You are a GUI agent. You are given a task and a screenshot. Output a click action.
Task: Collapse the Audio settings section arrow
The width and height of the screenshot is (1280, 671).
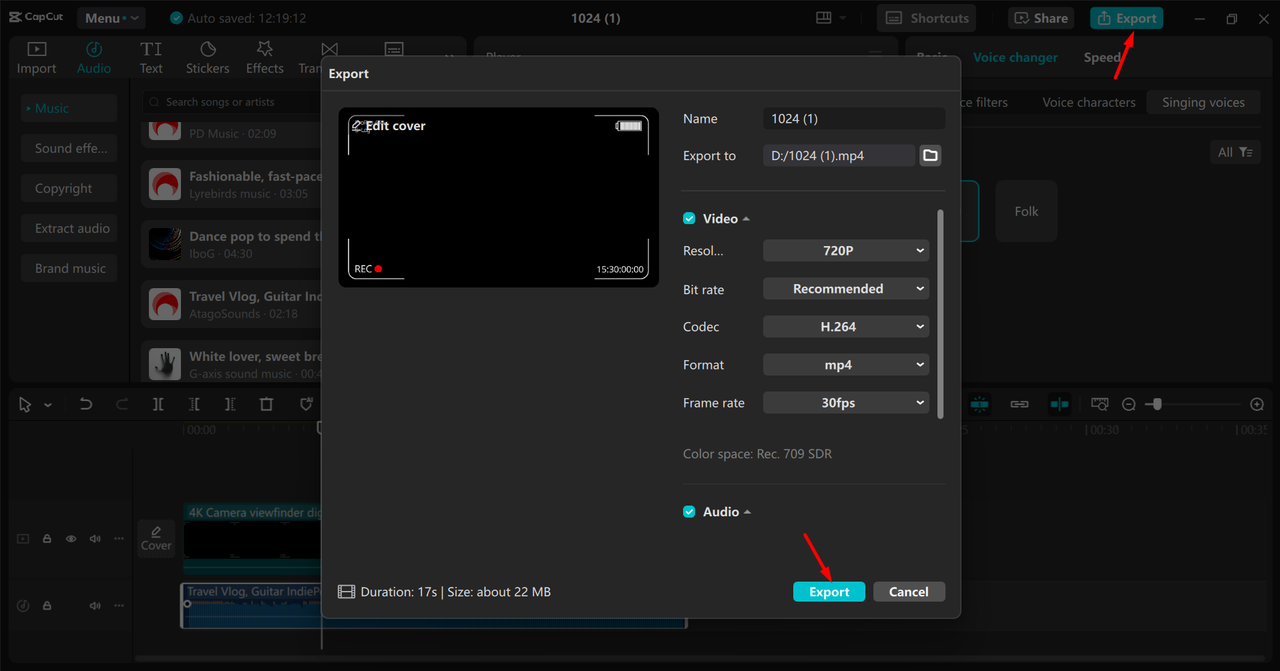click(x=747, y=512)
